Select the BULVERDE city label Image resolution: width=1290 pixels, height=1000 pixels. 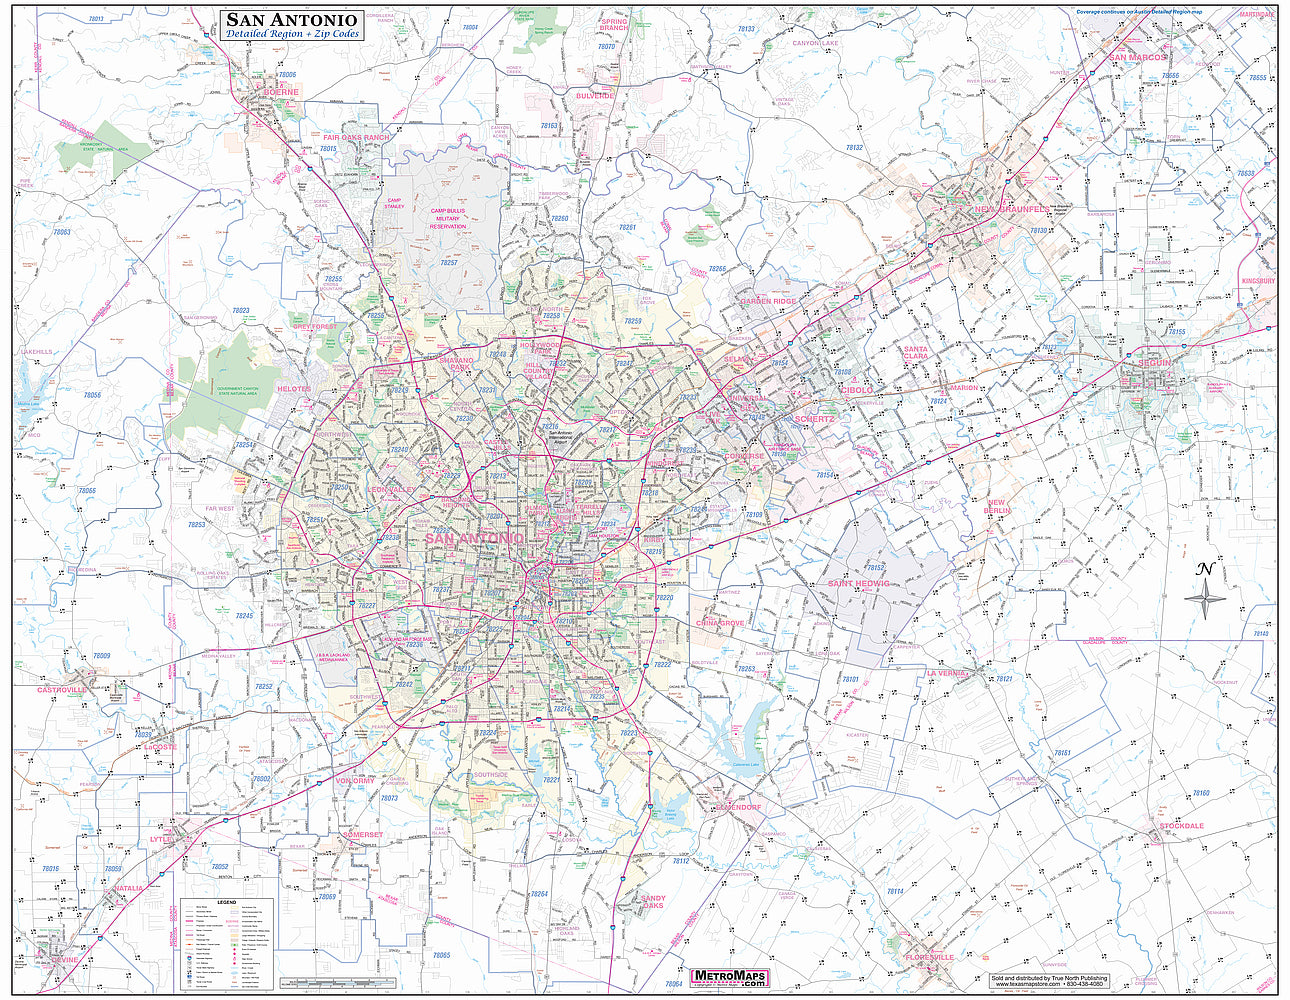594,96
